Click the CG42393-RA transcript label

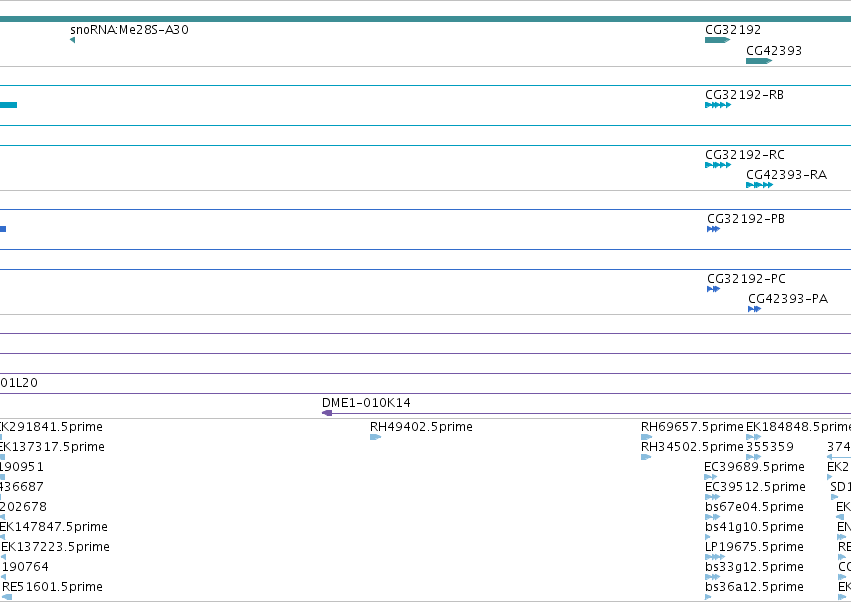[786, 175]
